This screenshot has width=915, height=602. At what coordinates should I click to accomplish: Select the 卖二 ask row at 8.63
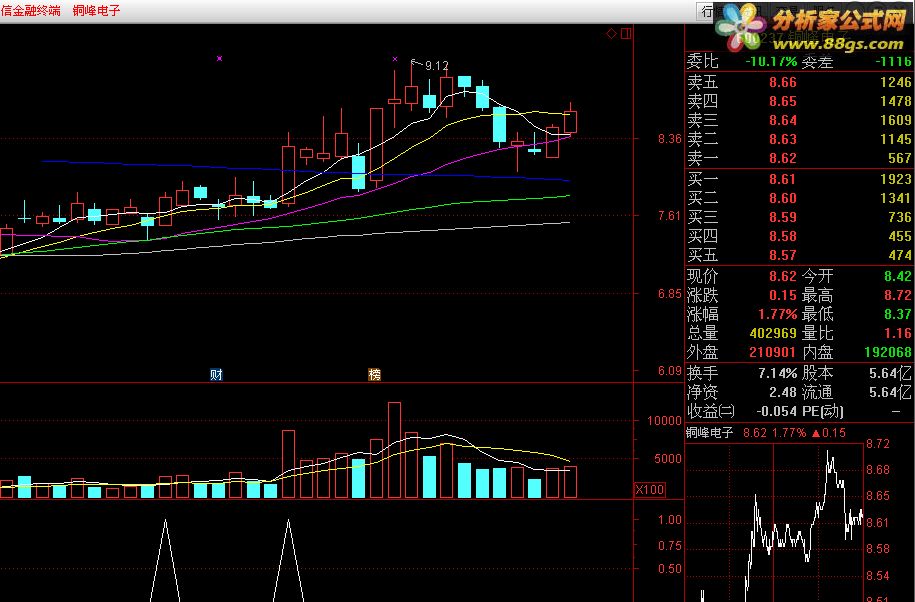pos(799,139)
